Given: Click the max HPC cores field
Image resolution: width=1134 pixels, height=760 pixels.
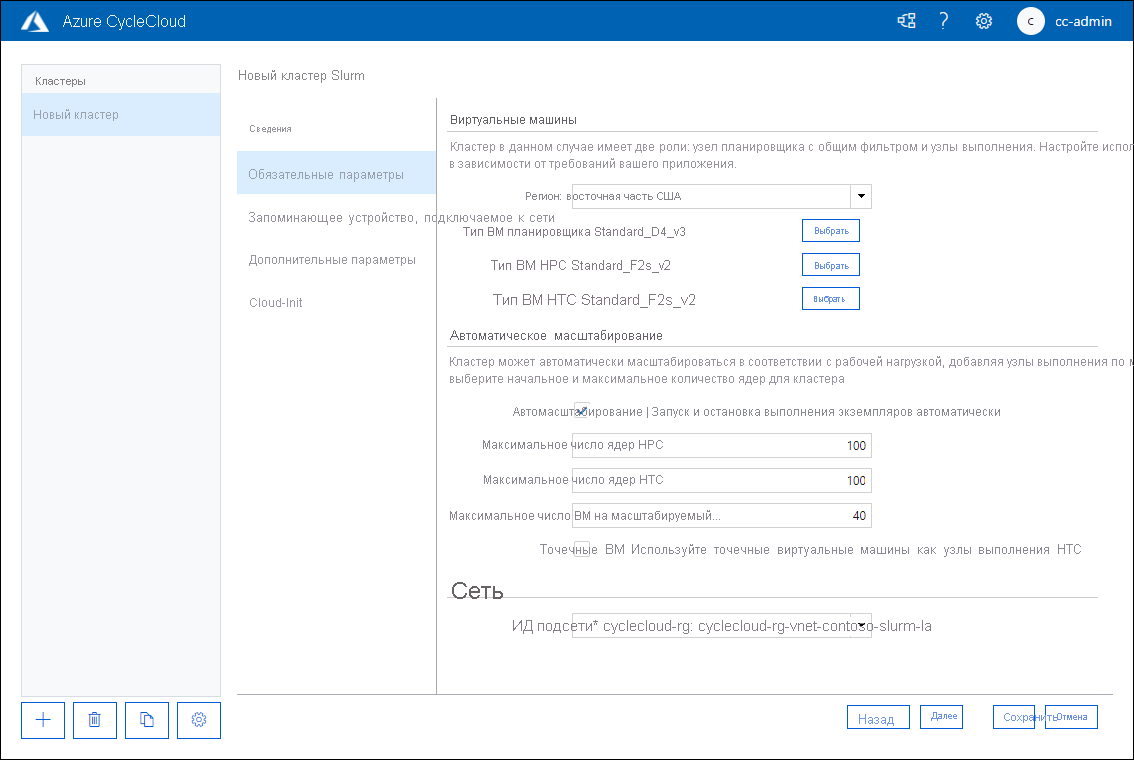Looking at the screenshot, I should click(721, 445).
